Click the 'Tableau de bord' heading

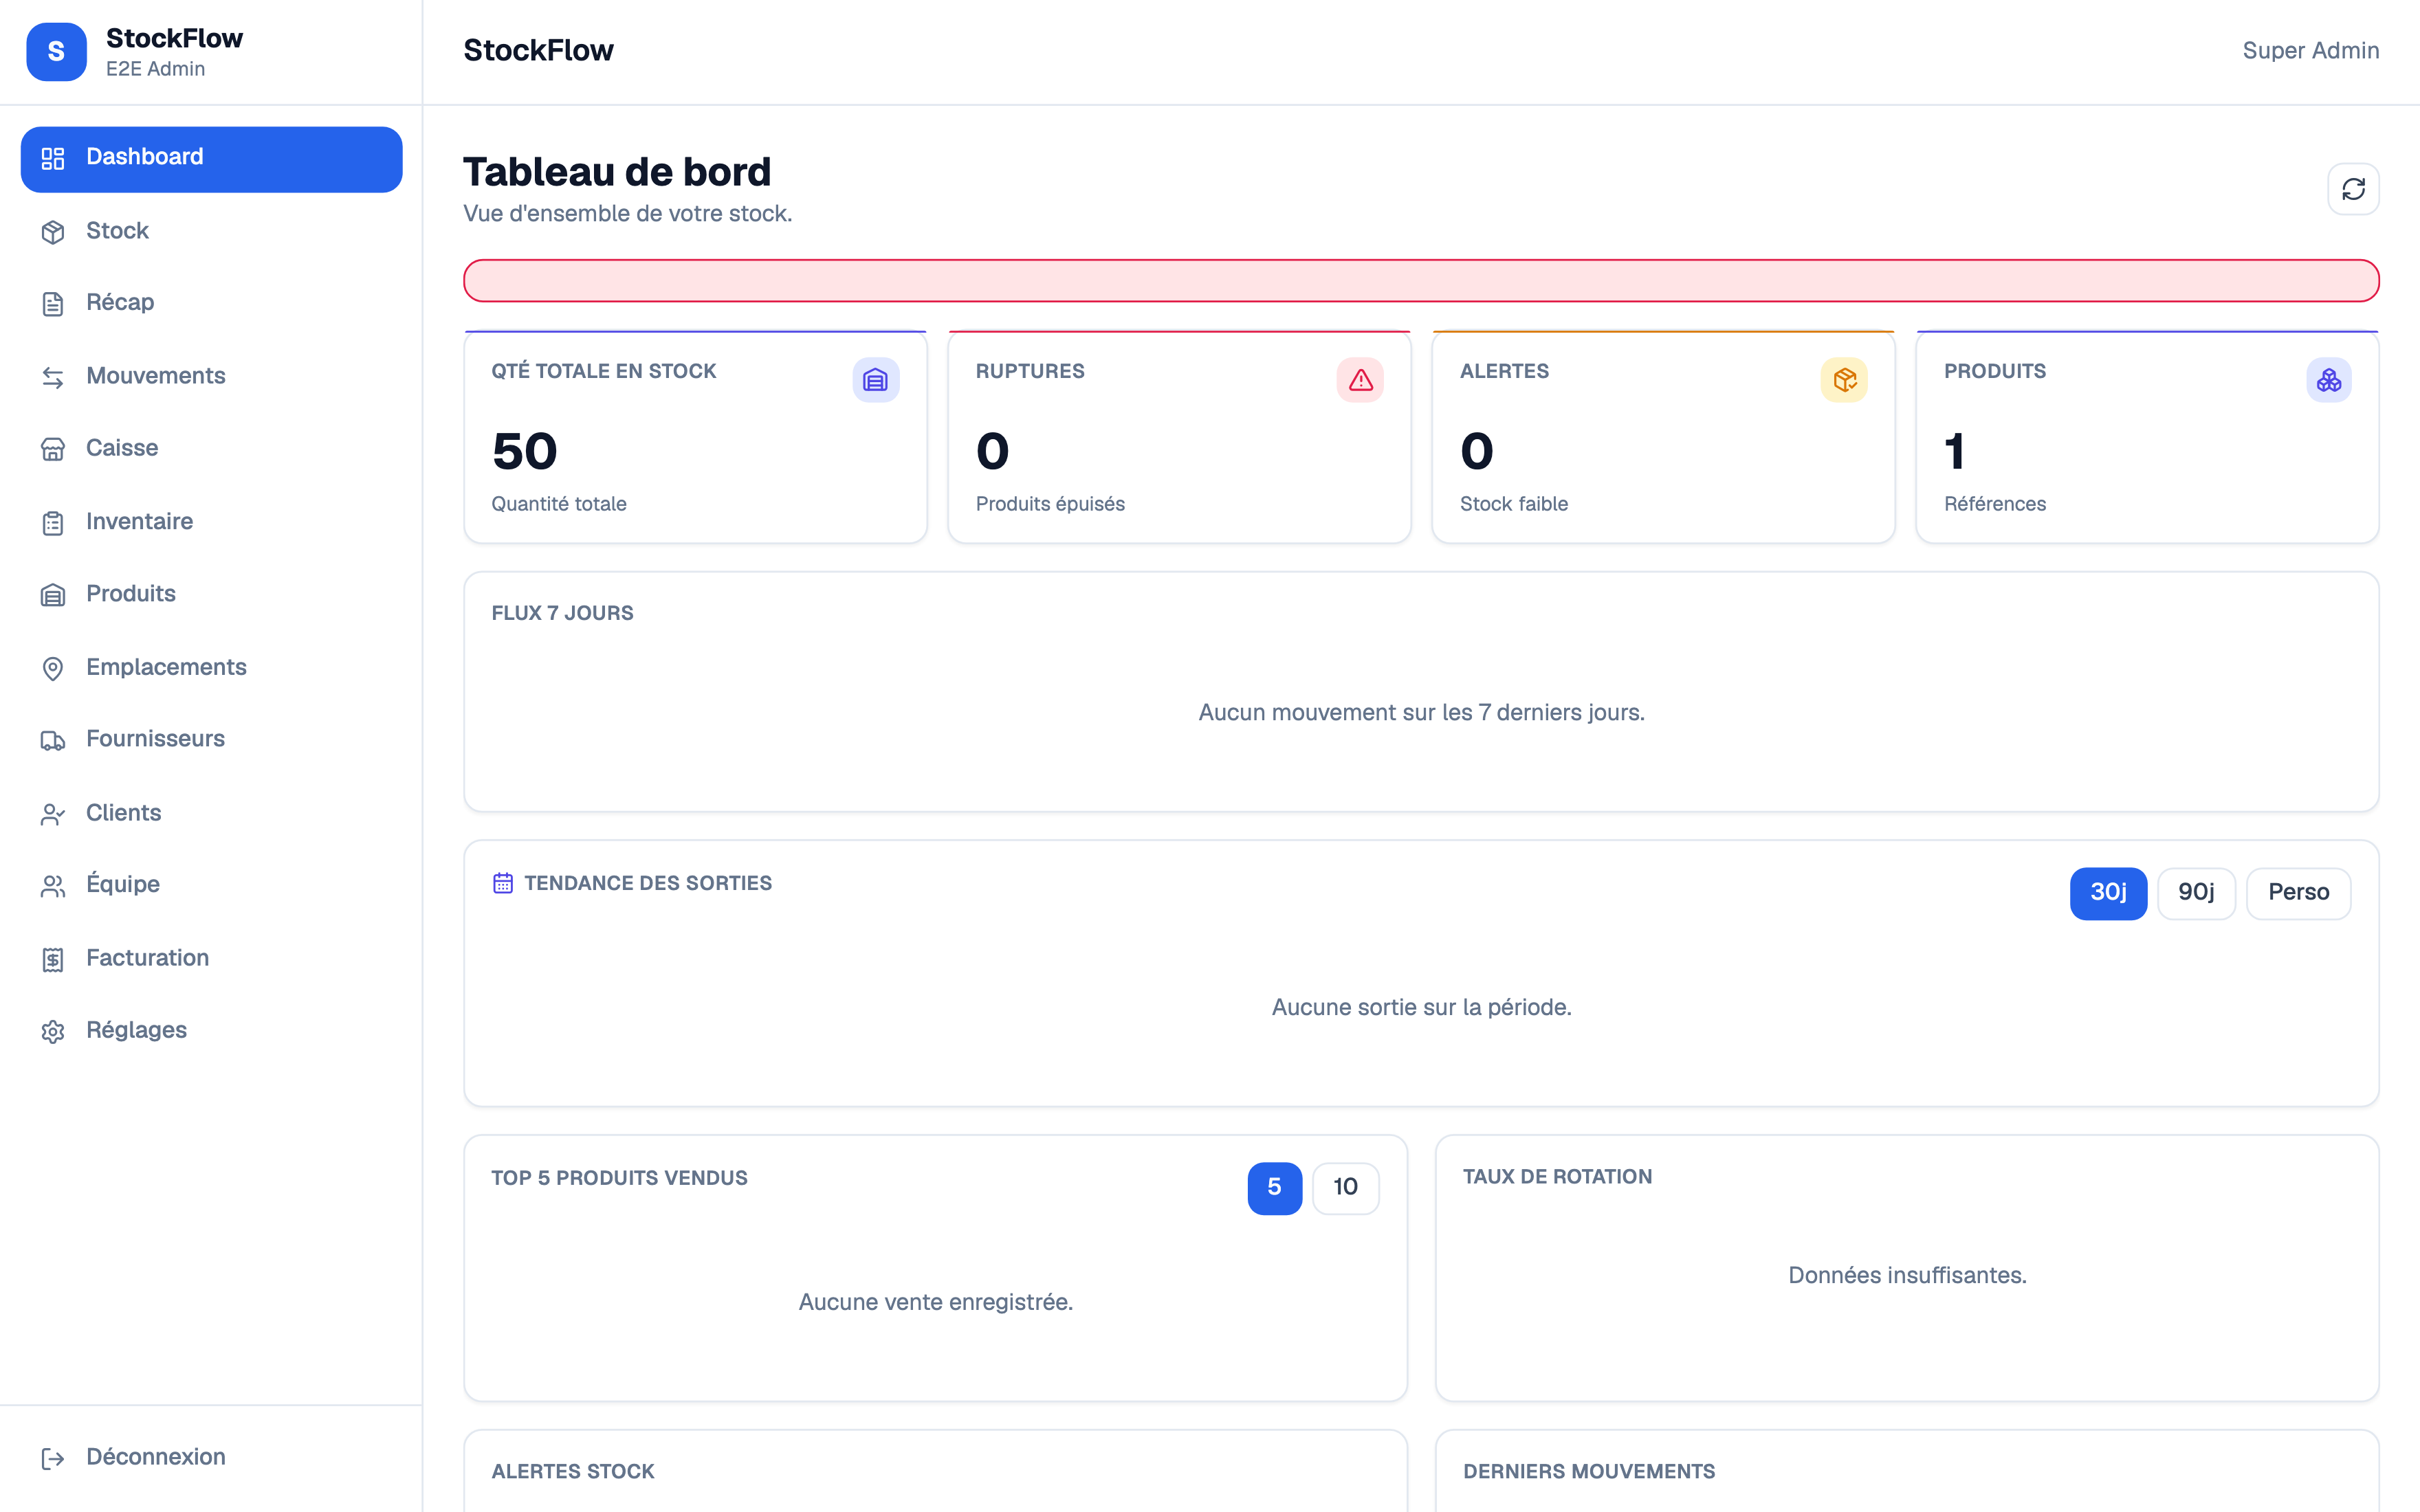coord(617,172)
